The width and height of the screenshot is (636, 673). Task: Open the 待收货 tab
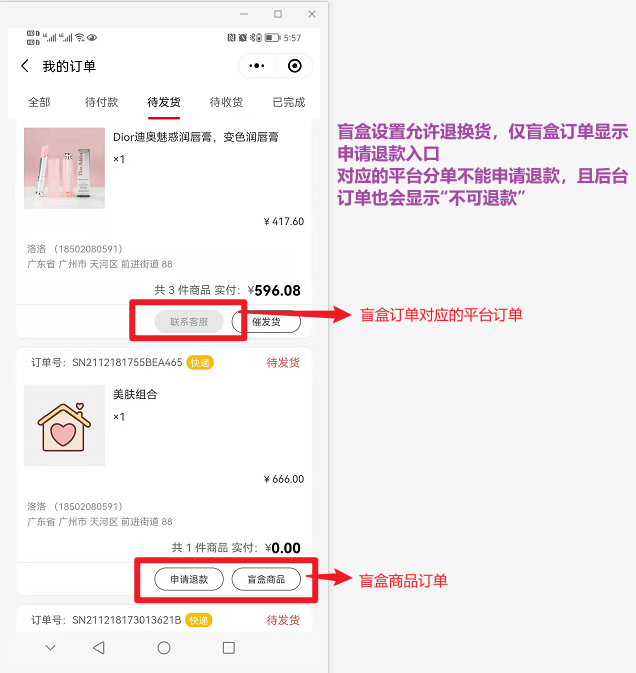226,102
